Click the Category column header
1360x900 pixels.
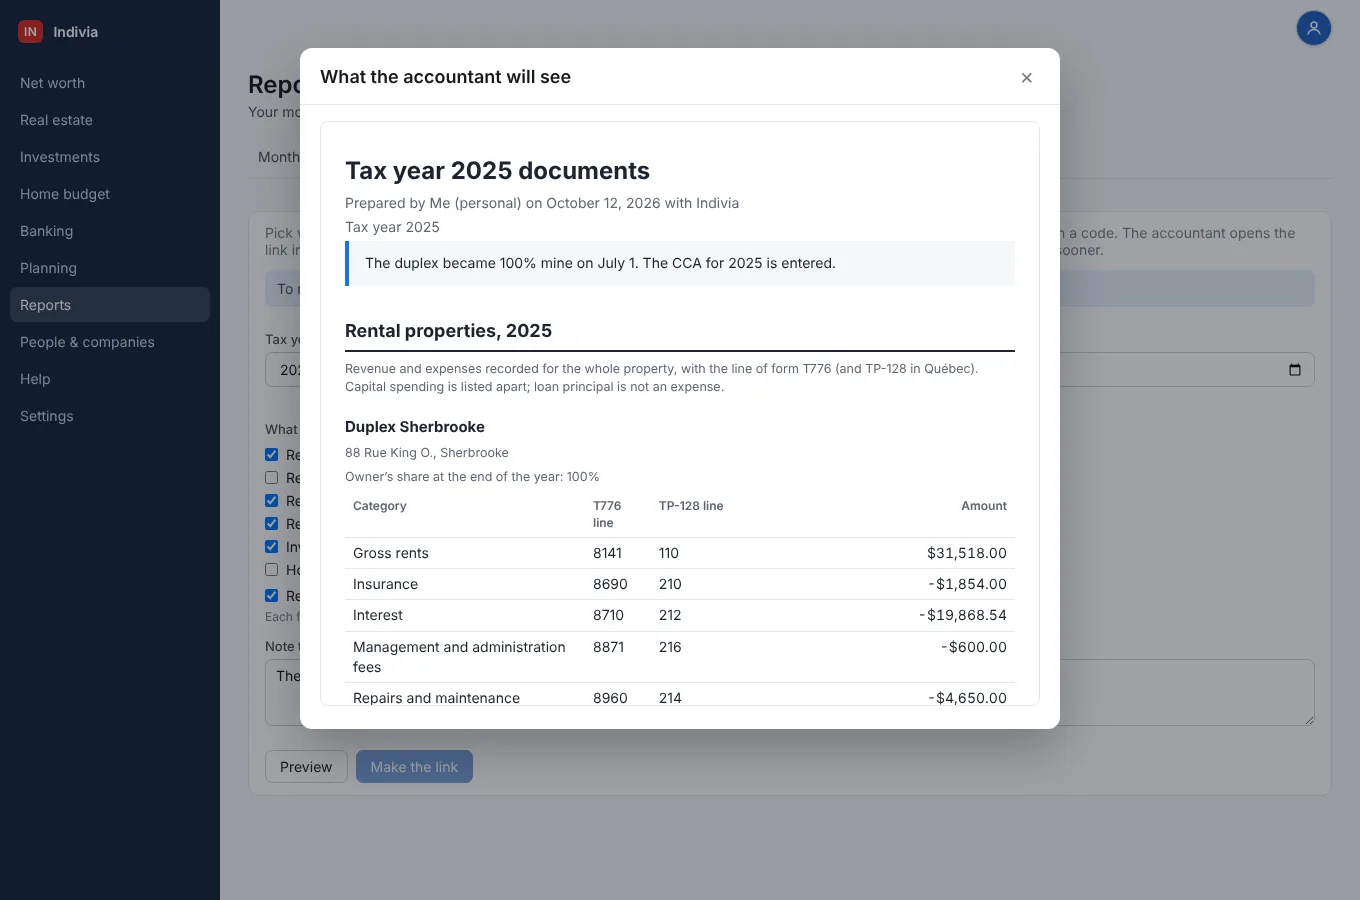point(380,506)
